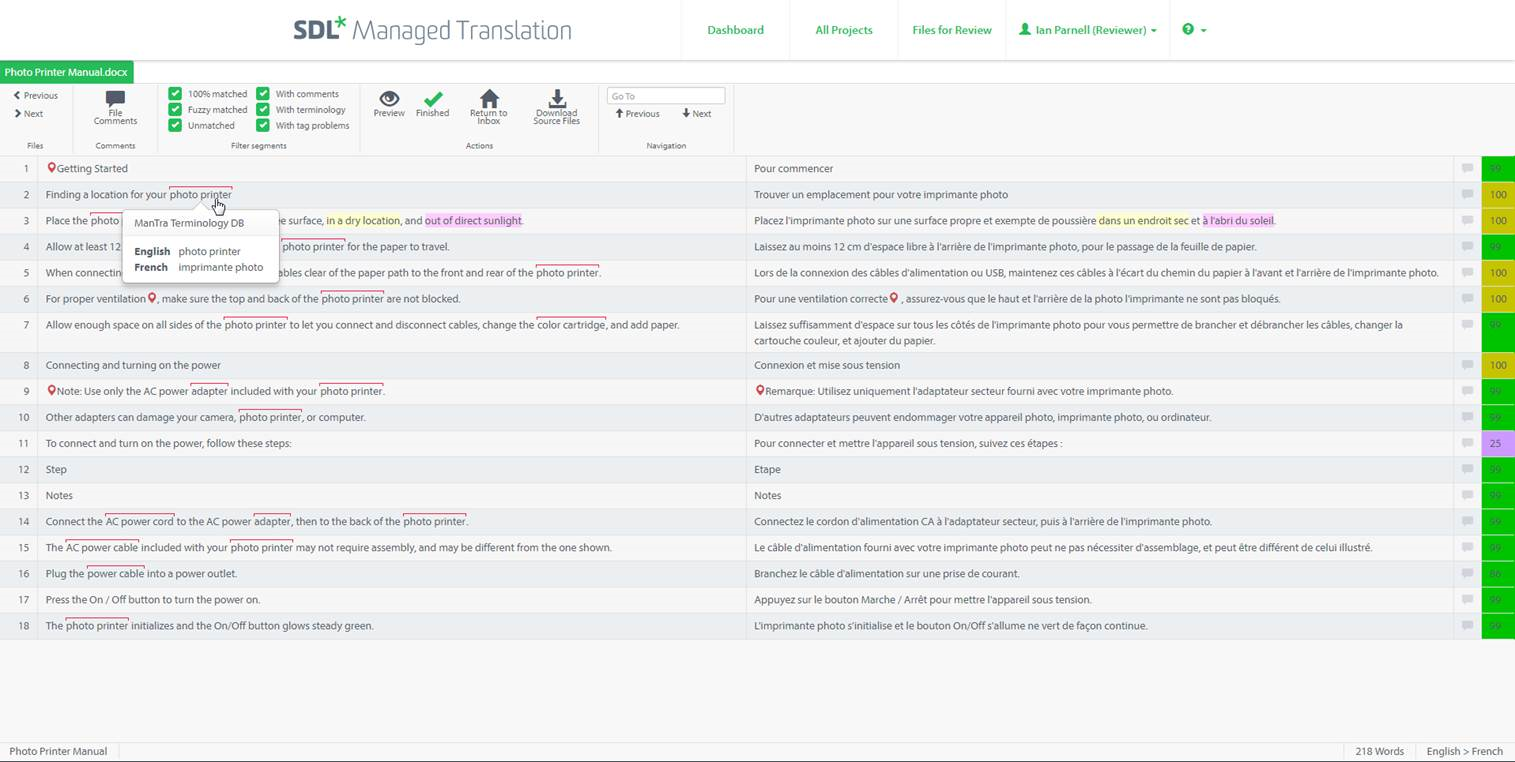1515x762 pixels.
Task: Open the Dashboard menu
Action: (x=735, y=30)
